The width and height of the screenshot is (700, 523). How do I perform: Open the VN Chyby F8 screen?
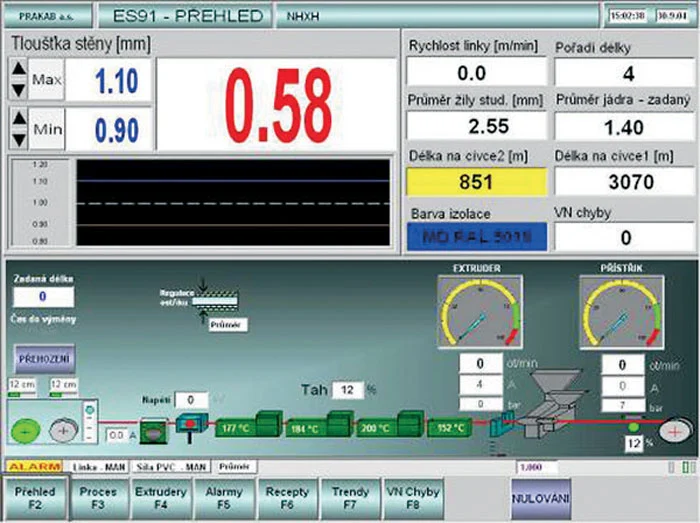(x=413, y=498)
